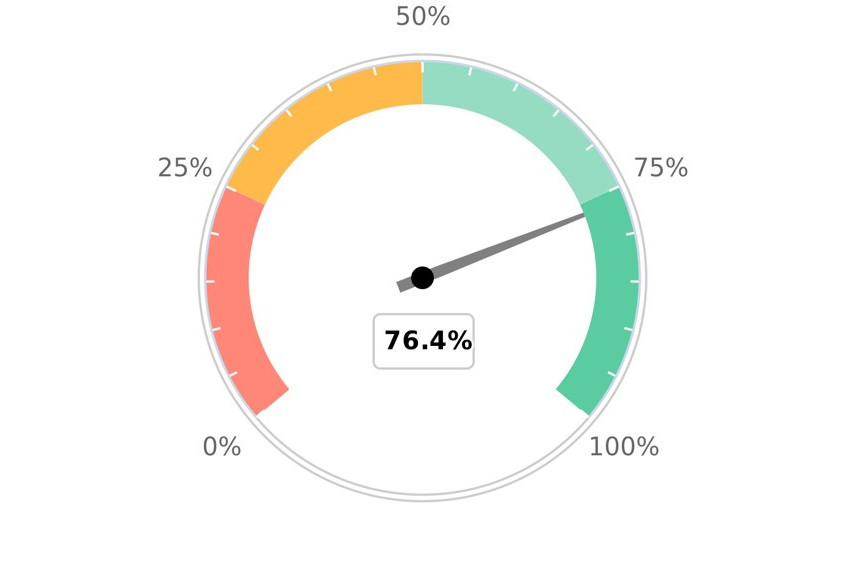
Task: Click the bottom end of the green segment
Action: [573, 402]
